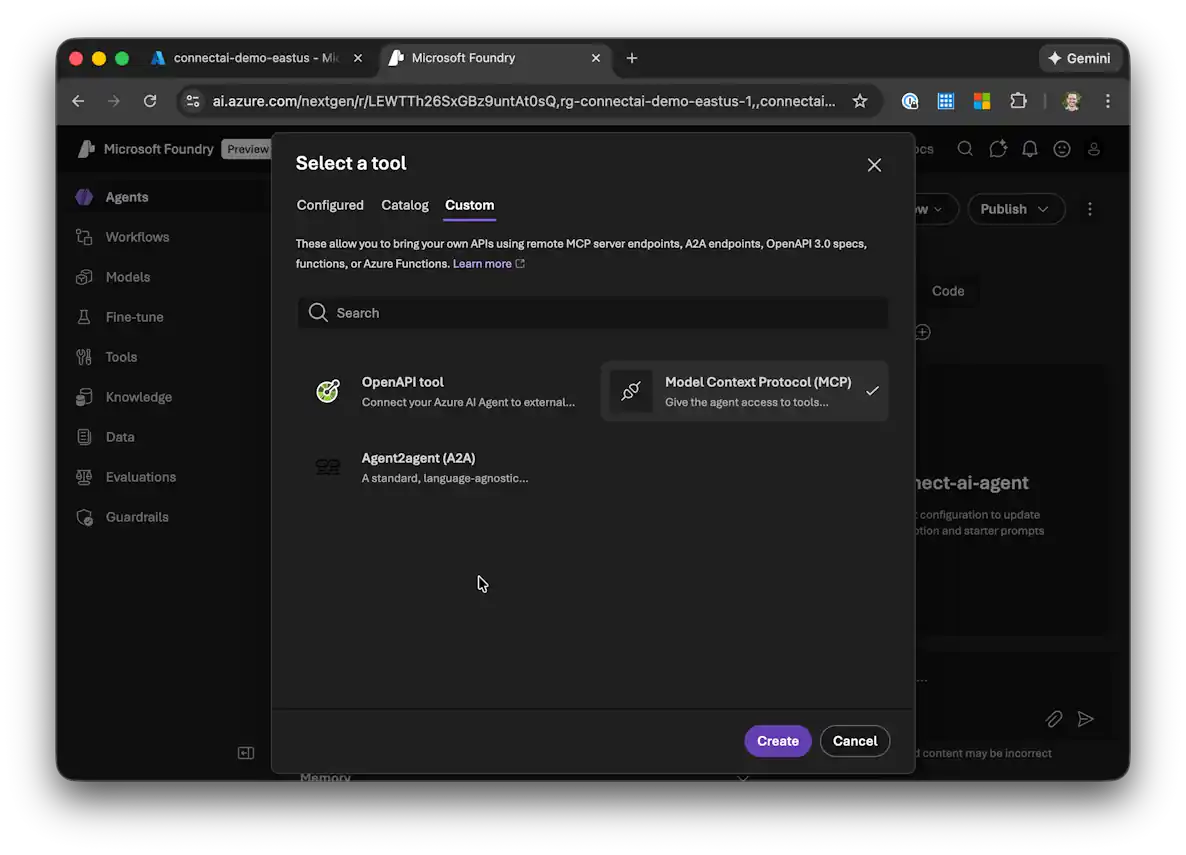The image size is (1186, 855).
Task: Select the OpenAPI tool icon
Action: click(328, 391)
